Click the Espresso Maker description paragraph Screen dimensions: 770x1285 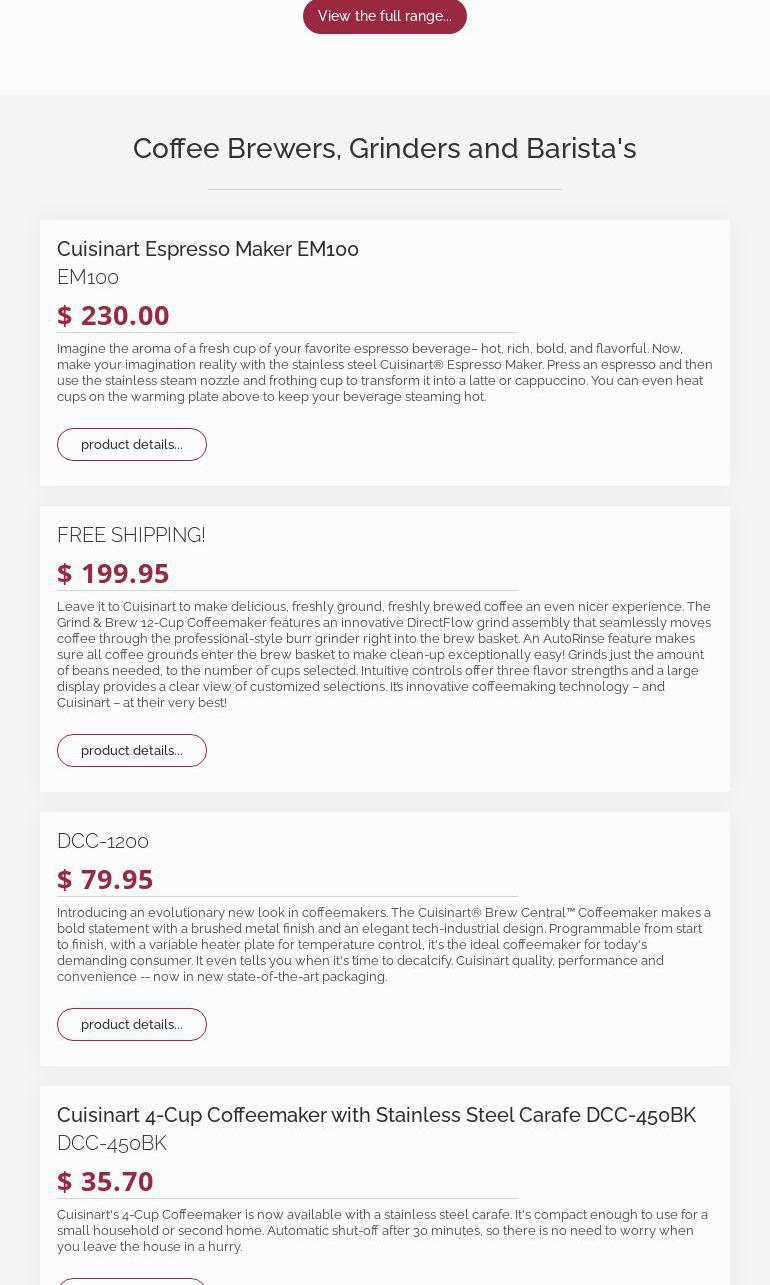(x=385, y=373)
